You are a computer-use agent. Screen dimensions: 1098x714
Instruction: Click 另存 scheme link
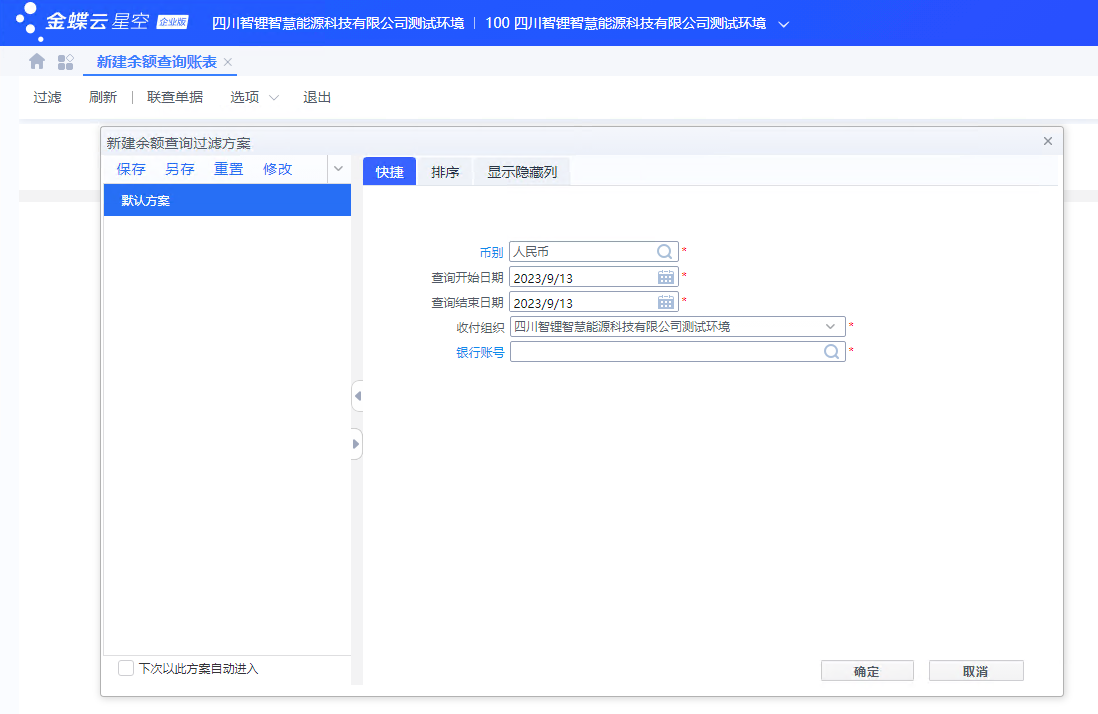[180, 169]
